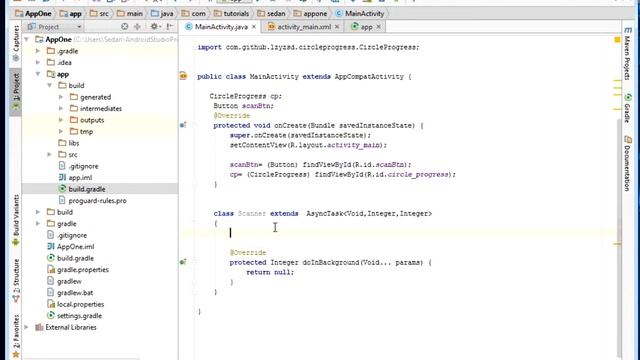
Task: Hide the Project tool window pin icon
Action: (x=170, y=27)
